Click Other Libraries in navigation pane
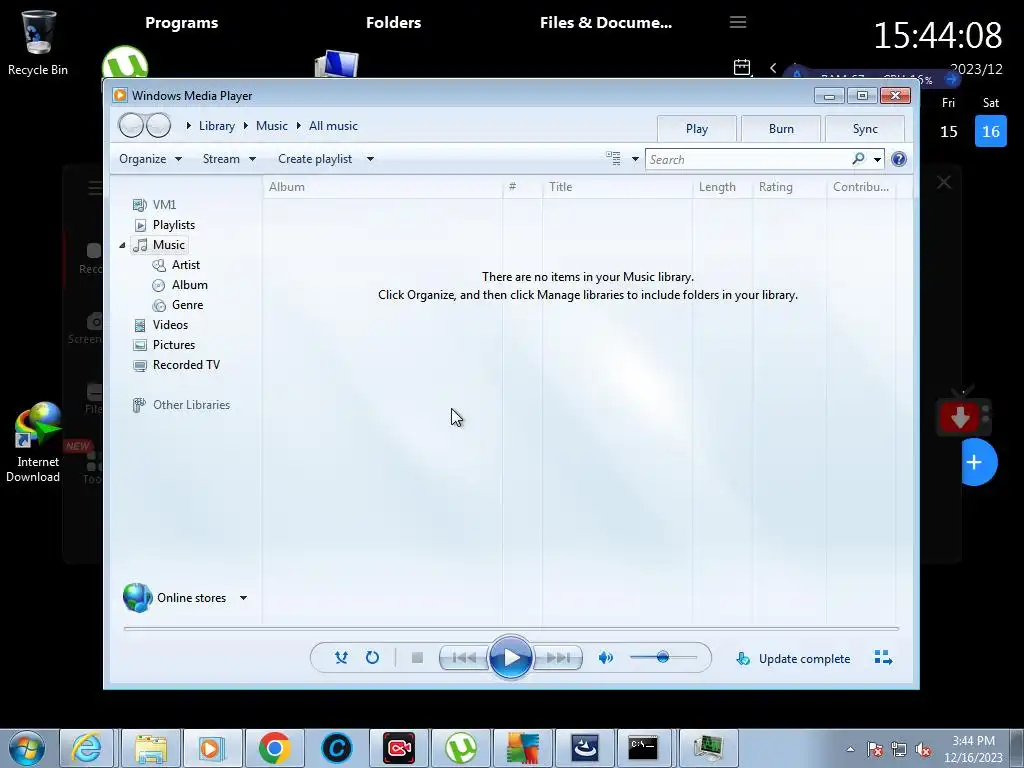The width and height of the screenshot is (1024, 768). point(191,405)
